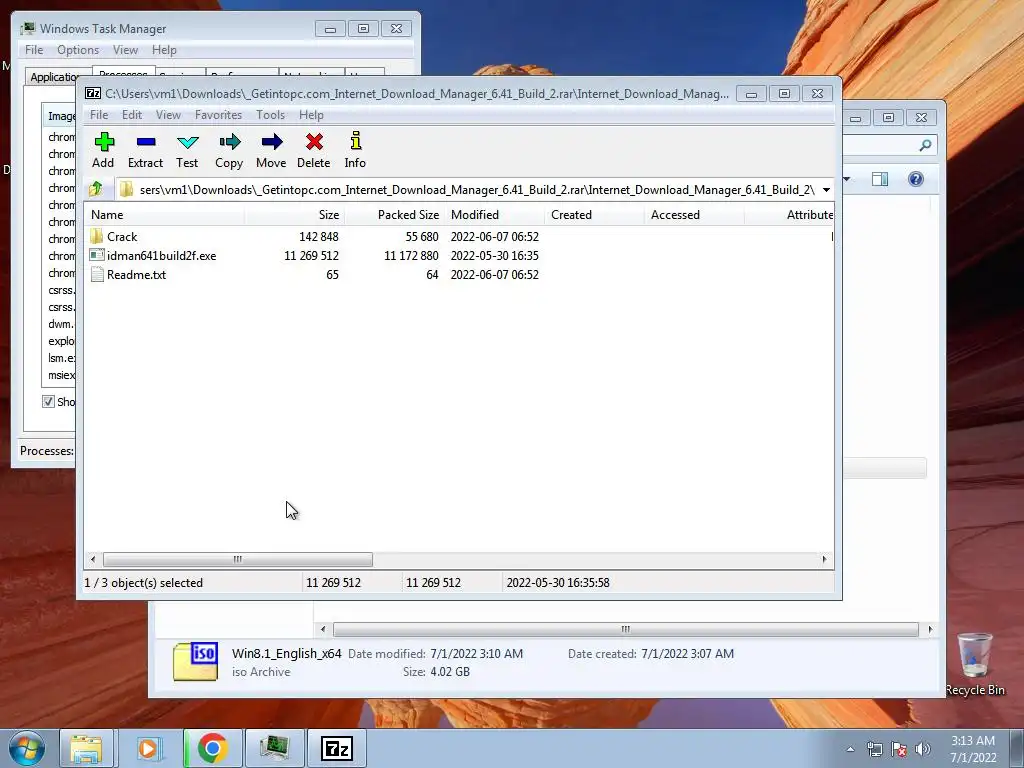Go up one folder level in 7-Zip

(96, 189)
